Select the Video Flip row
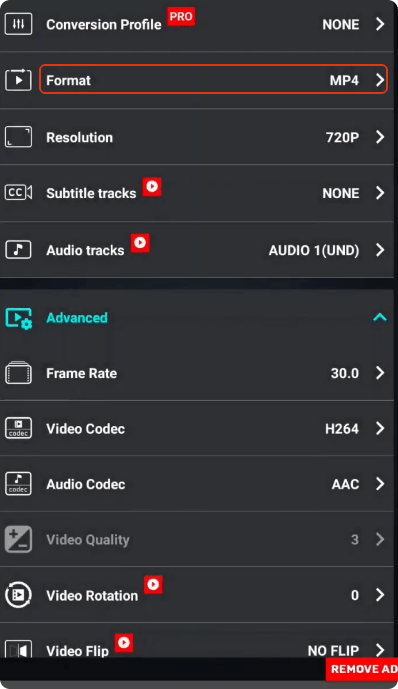 point(197,641)
